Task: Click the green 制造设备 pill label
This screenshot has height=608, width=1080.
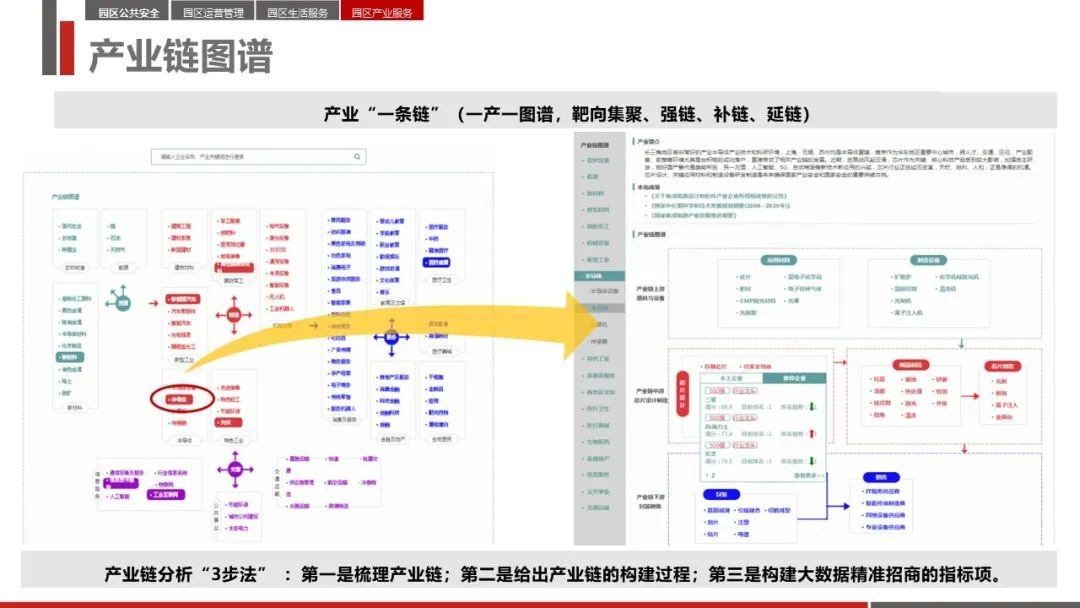Action: (928, 262)
